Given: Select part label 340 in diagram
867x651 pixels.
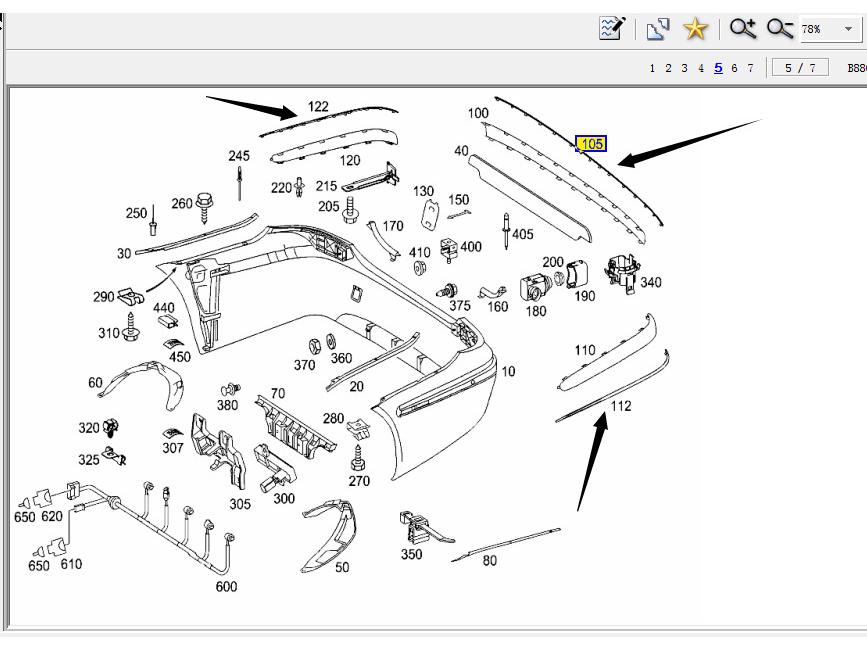Looking at the screenshot, I should tap(651, 282).
